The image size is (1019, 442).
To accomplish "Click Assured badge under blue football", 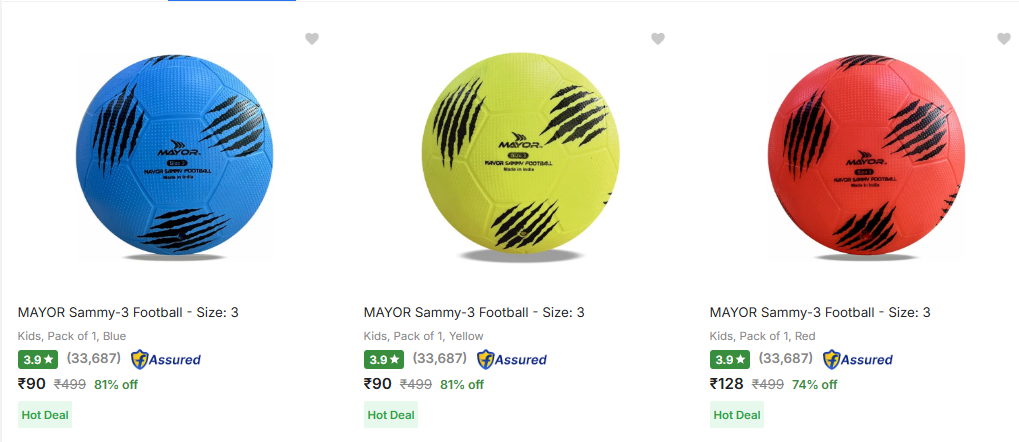I will tap(166, 359).
